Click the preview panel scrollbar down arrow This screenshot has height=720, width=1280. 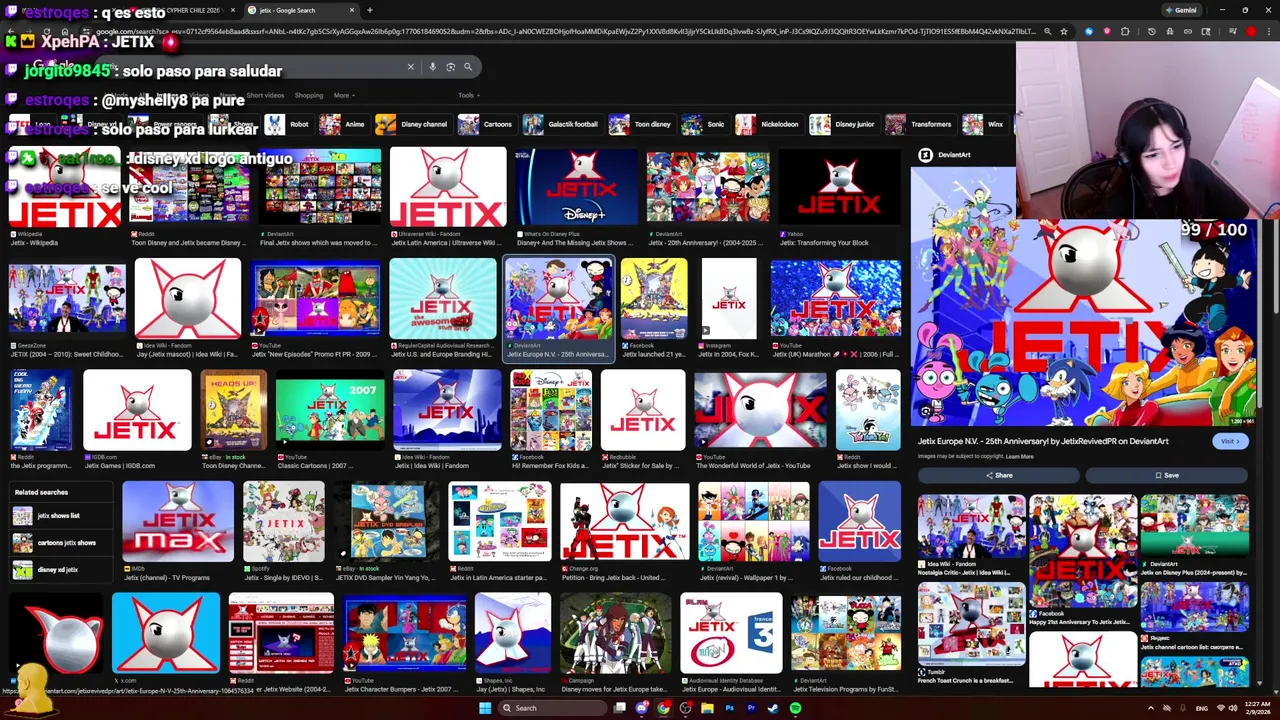point(1260,684)
